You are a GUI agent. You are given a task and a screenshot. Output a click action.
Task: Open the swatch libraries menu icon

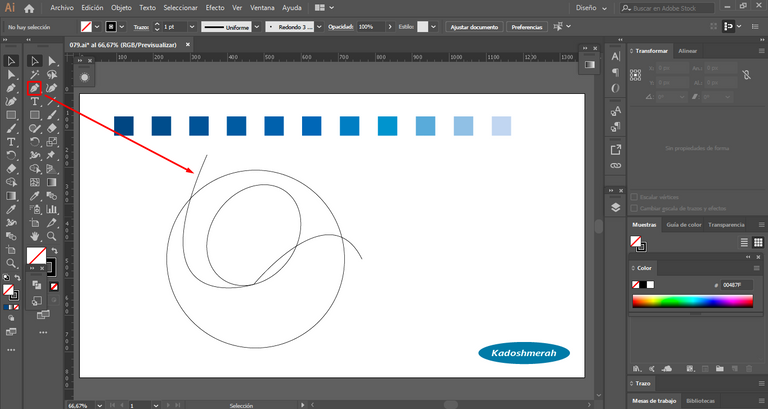pos(637,368)
